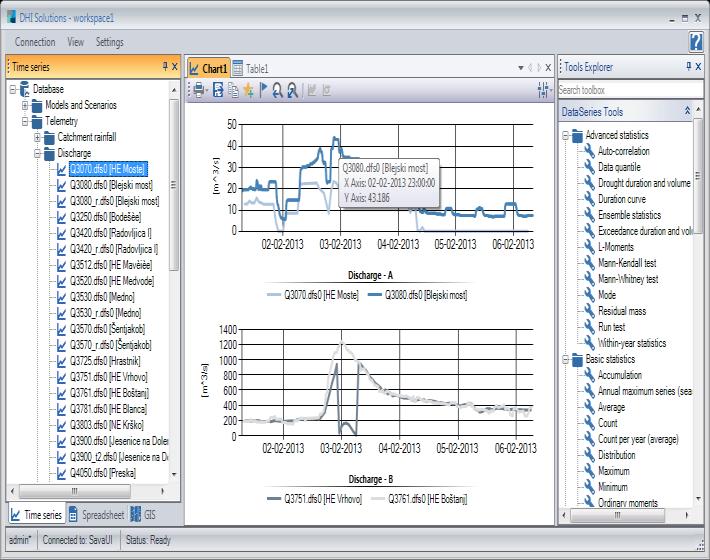Open the L-Moments tool
The image size is (710, 560).
point(615,247)
